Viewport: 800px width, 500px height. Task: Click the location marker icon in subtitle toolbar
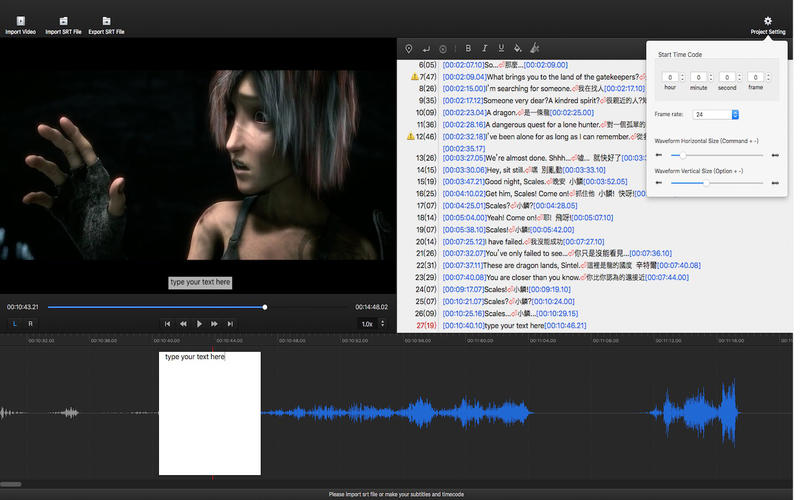tap(408, 48)
